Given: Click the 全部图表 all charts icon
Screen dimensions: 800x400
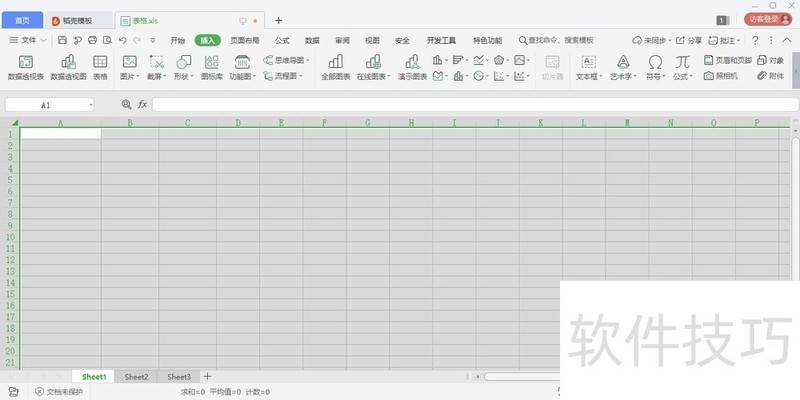Looking at the screenshot, I should tap(335, 67).
